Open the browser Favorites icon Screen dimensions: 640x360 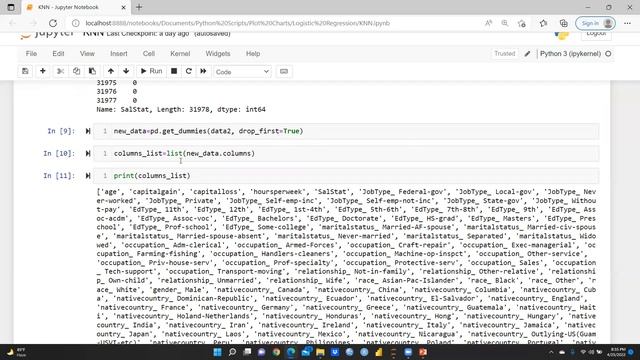click(543, 23)
